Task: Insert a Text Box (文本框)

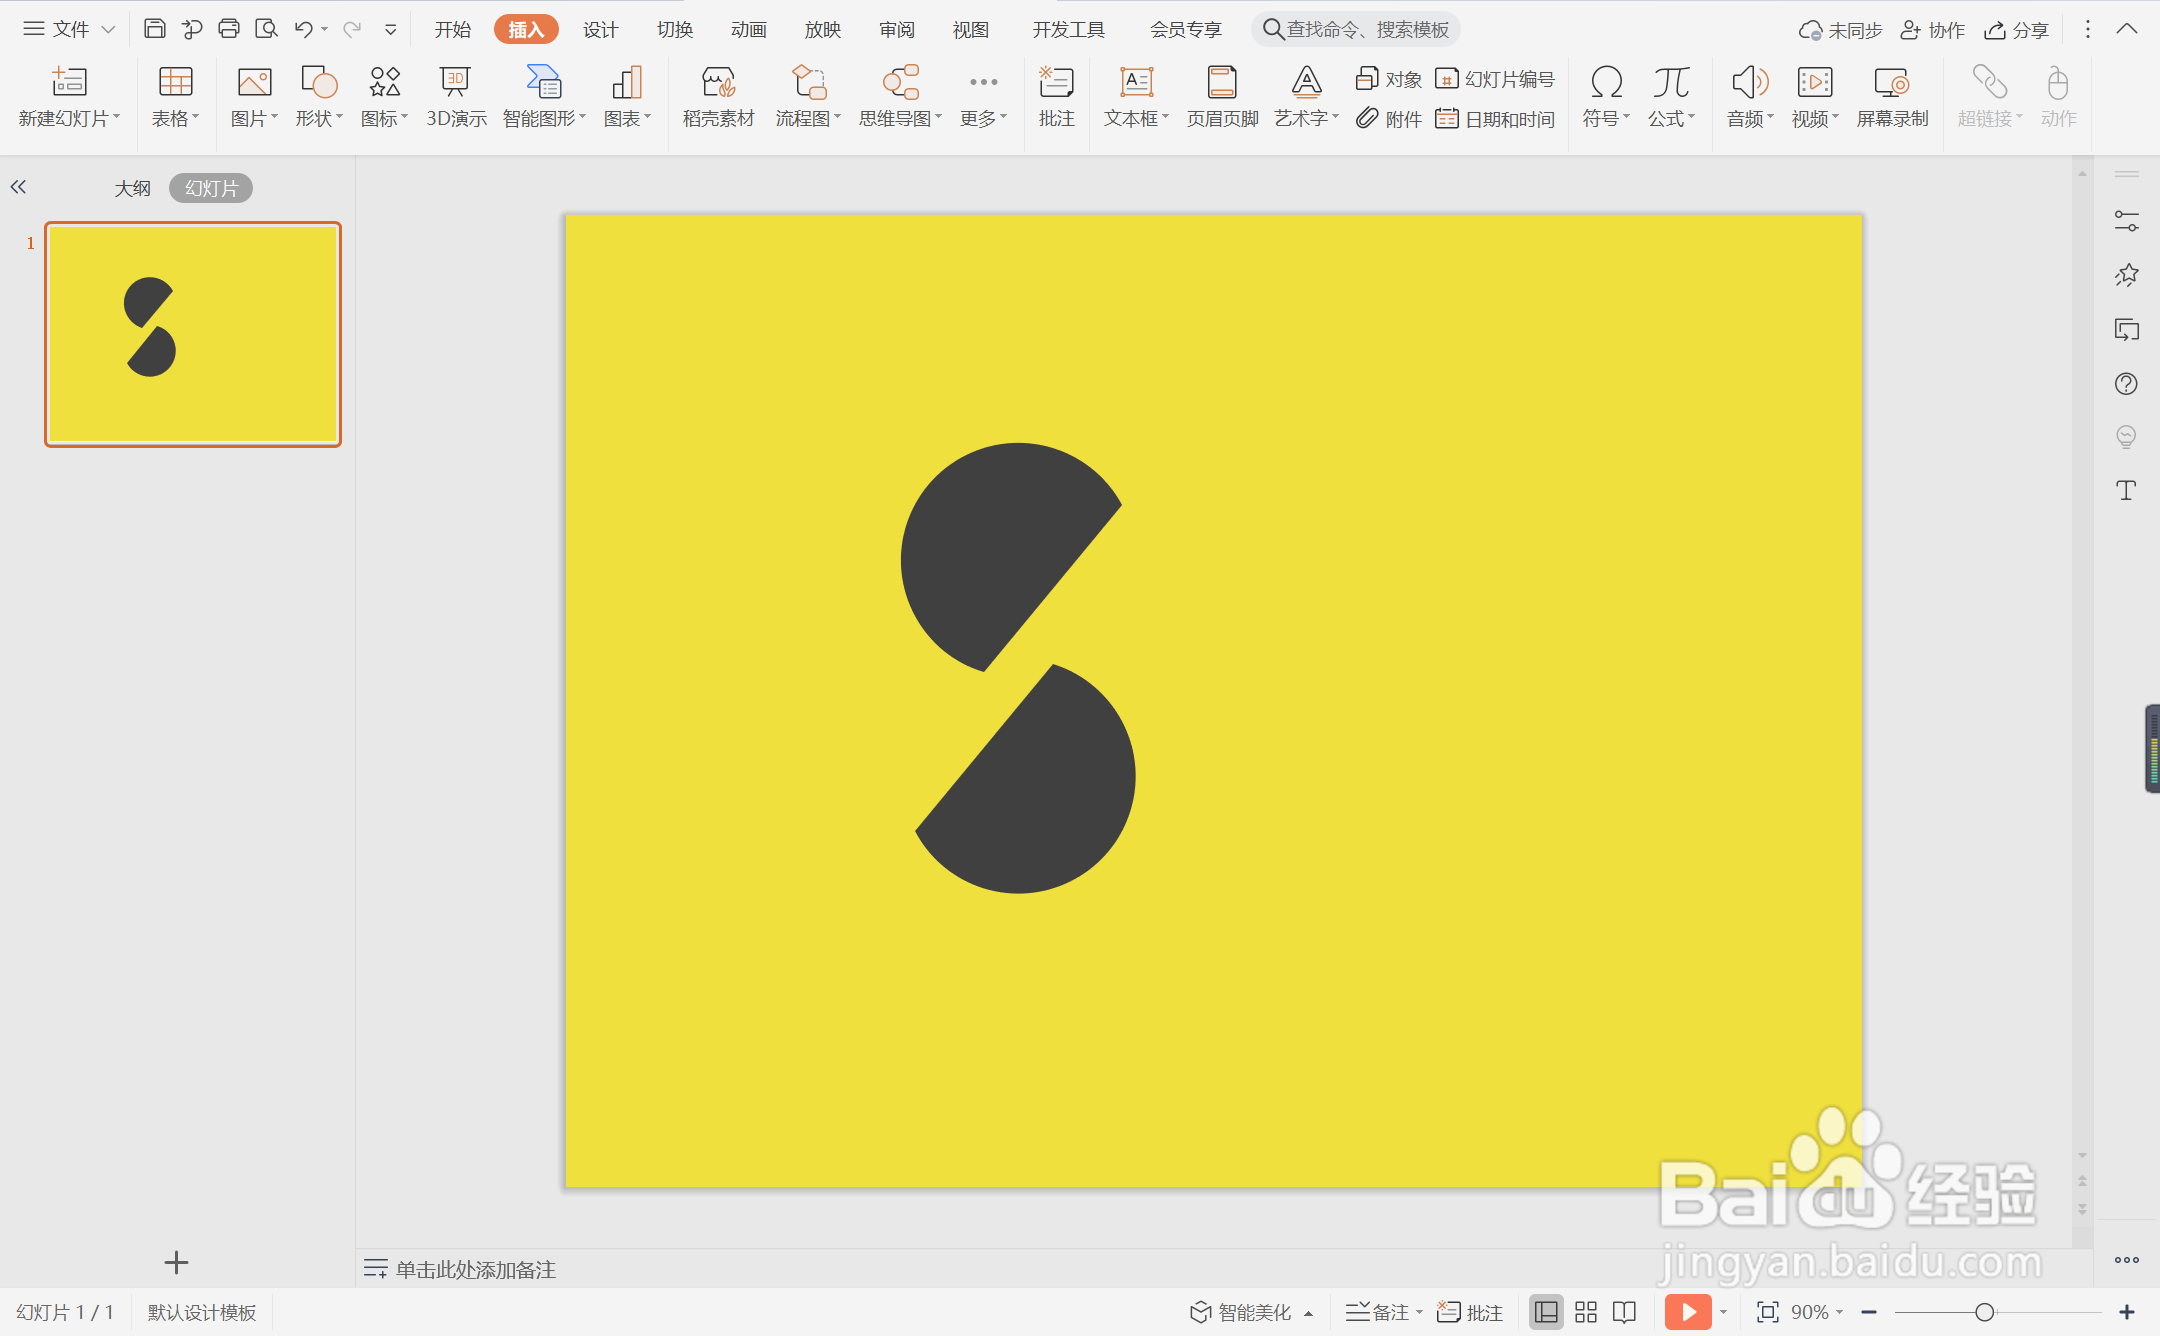Action: coord(1136,97)
